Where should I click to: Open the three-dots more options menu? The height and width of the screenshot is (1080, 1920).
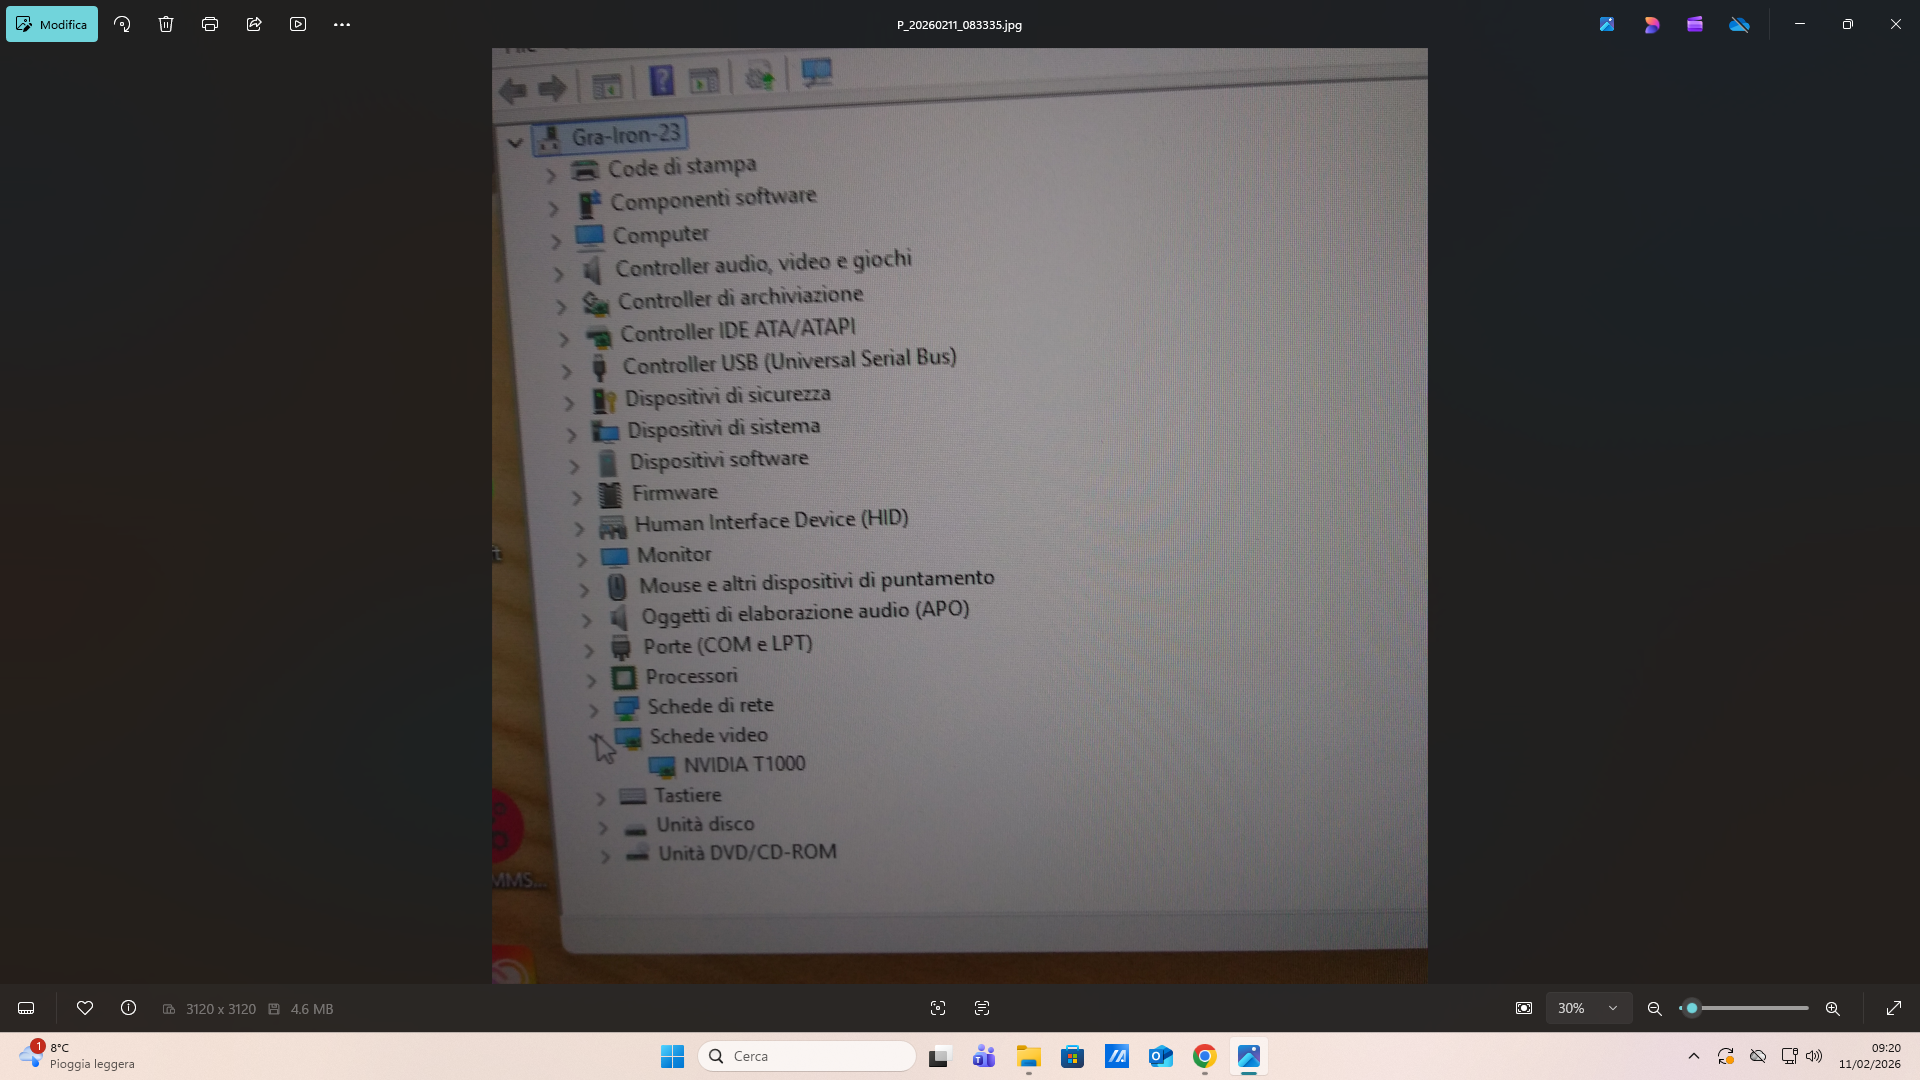coord(342,24)
